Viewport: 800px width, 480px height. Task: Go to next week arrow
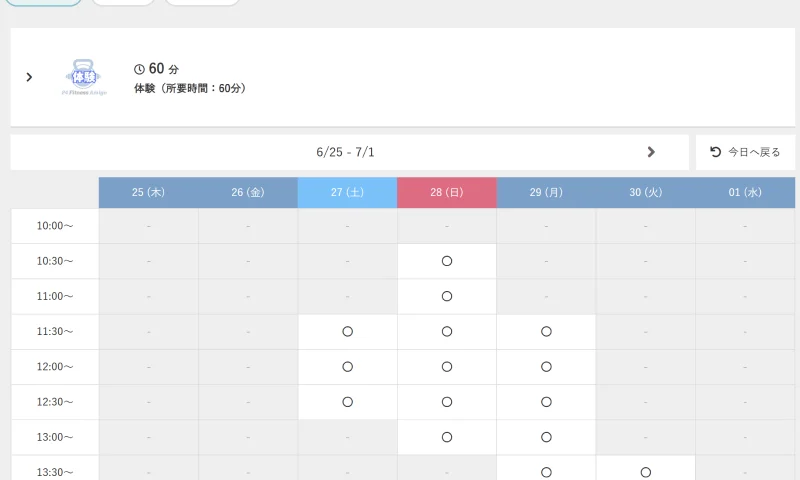tap(651, 152)
